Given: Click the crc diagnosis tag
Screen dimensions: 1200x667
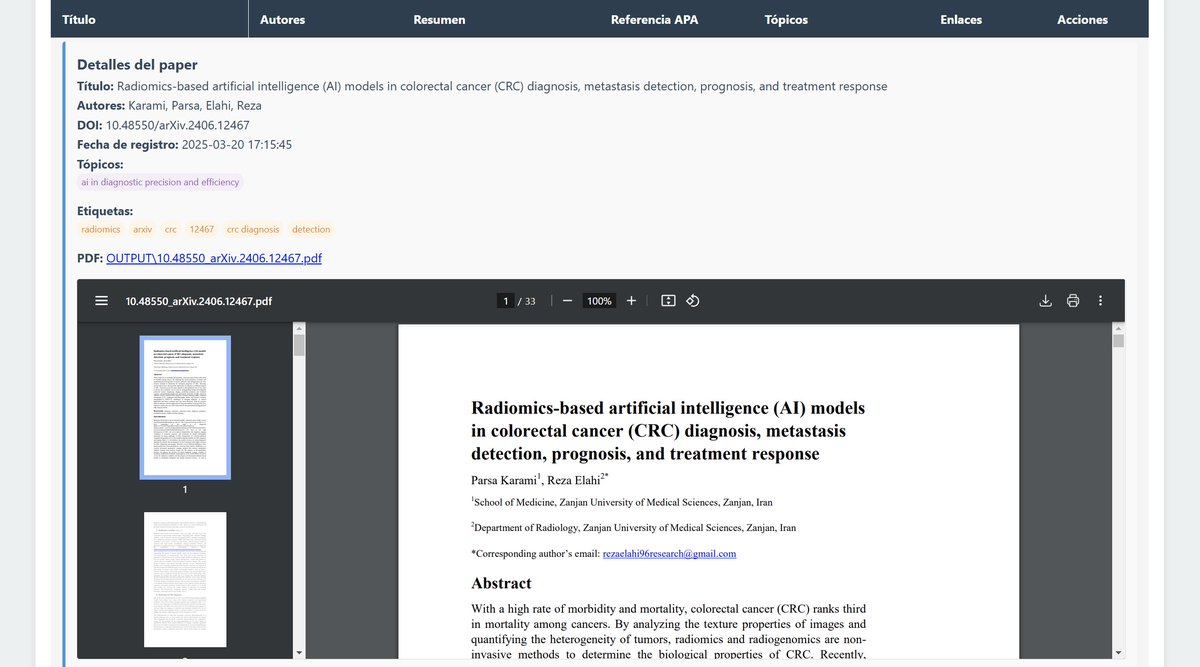Looking at the screenshot, I should 253,229.
